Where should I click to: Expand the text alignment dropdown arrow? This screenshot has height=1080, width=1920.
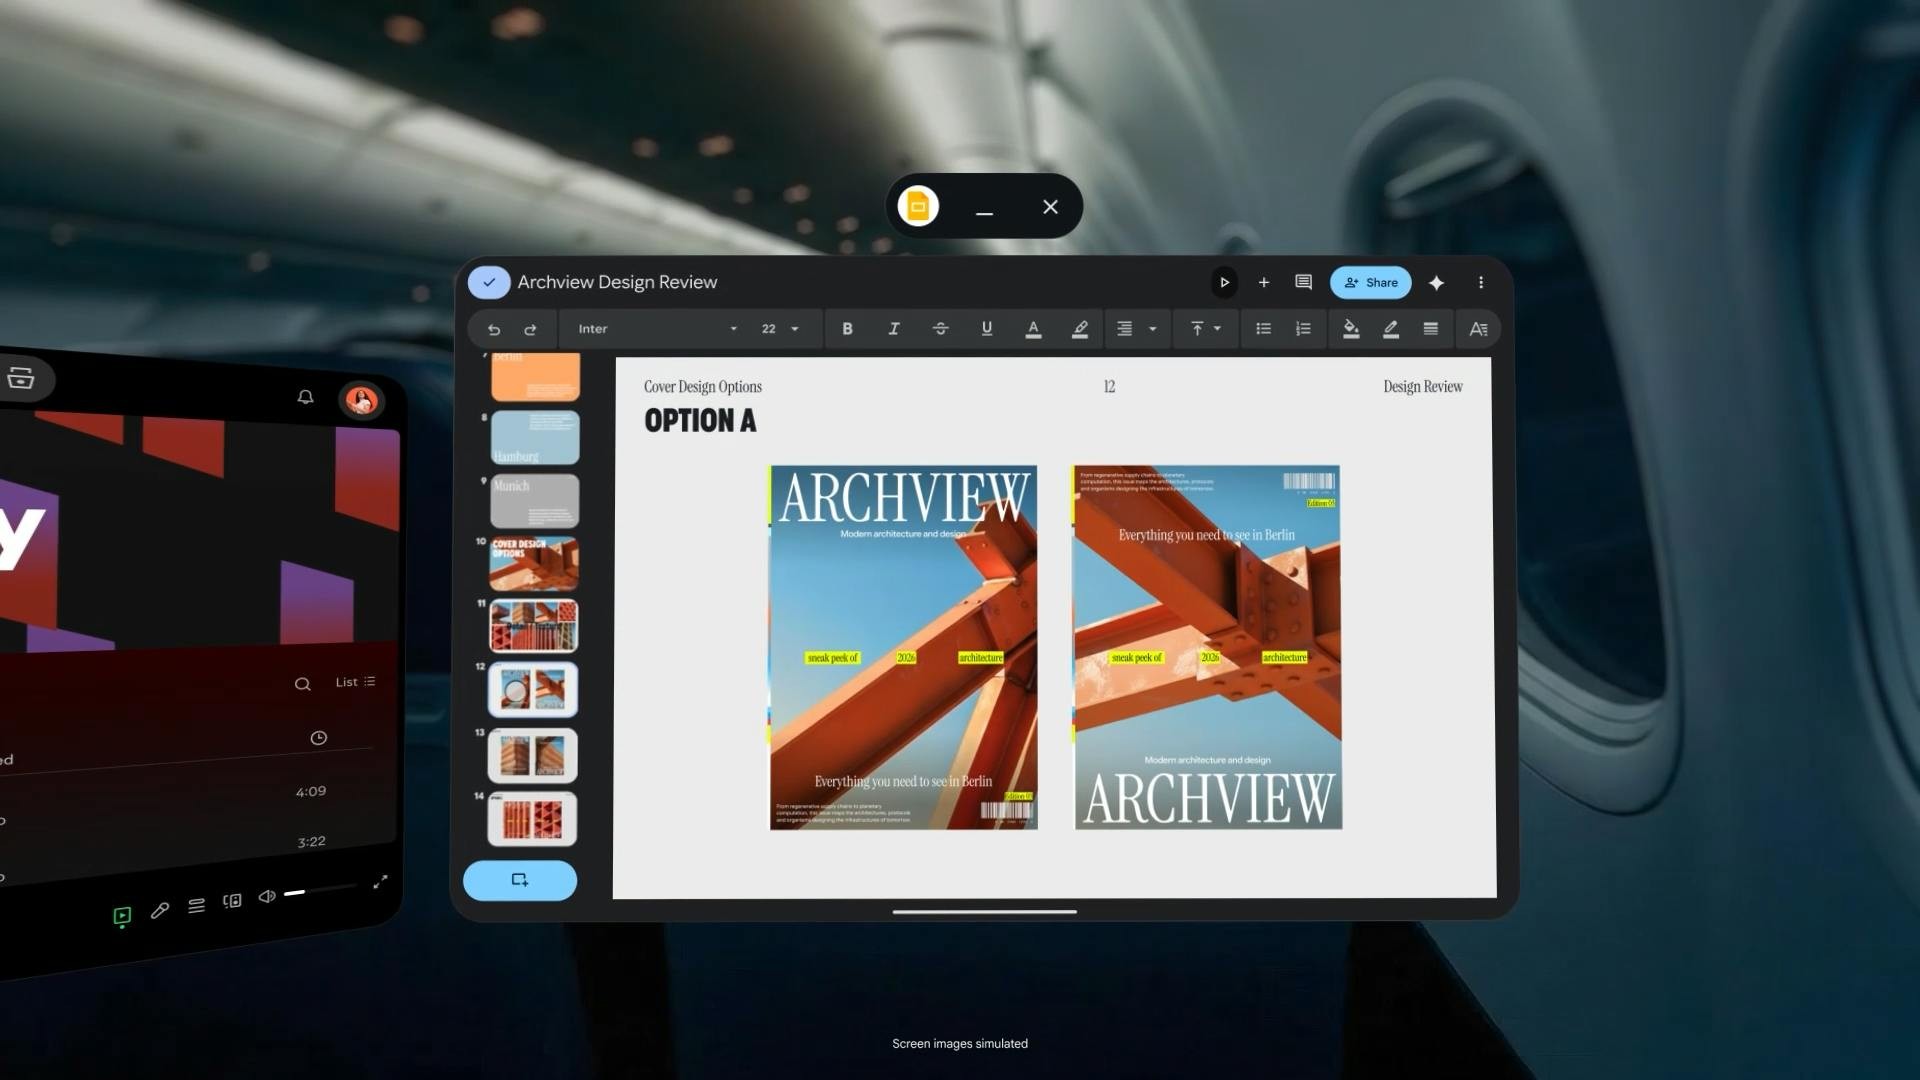(1153, 329)
